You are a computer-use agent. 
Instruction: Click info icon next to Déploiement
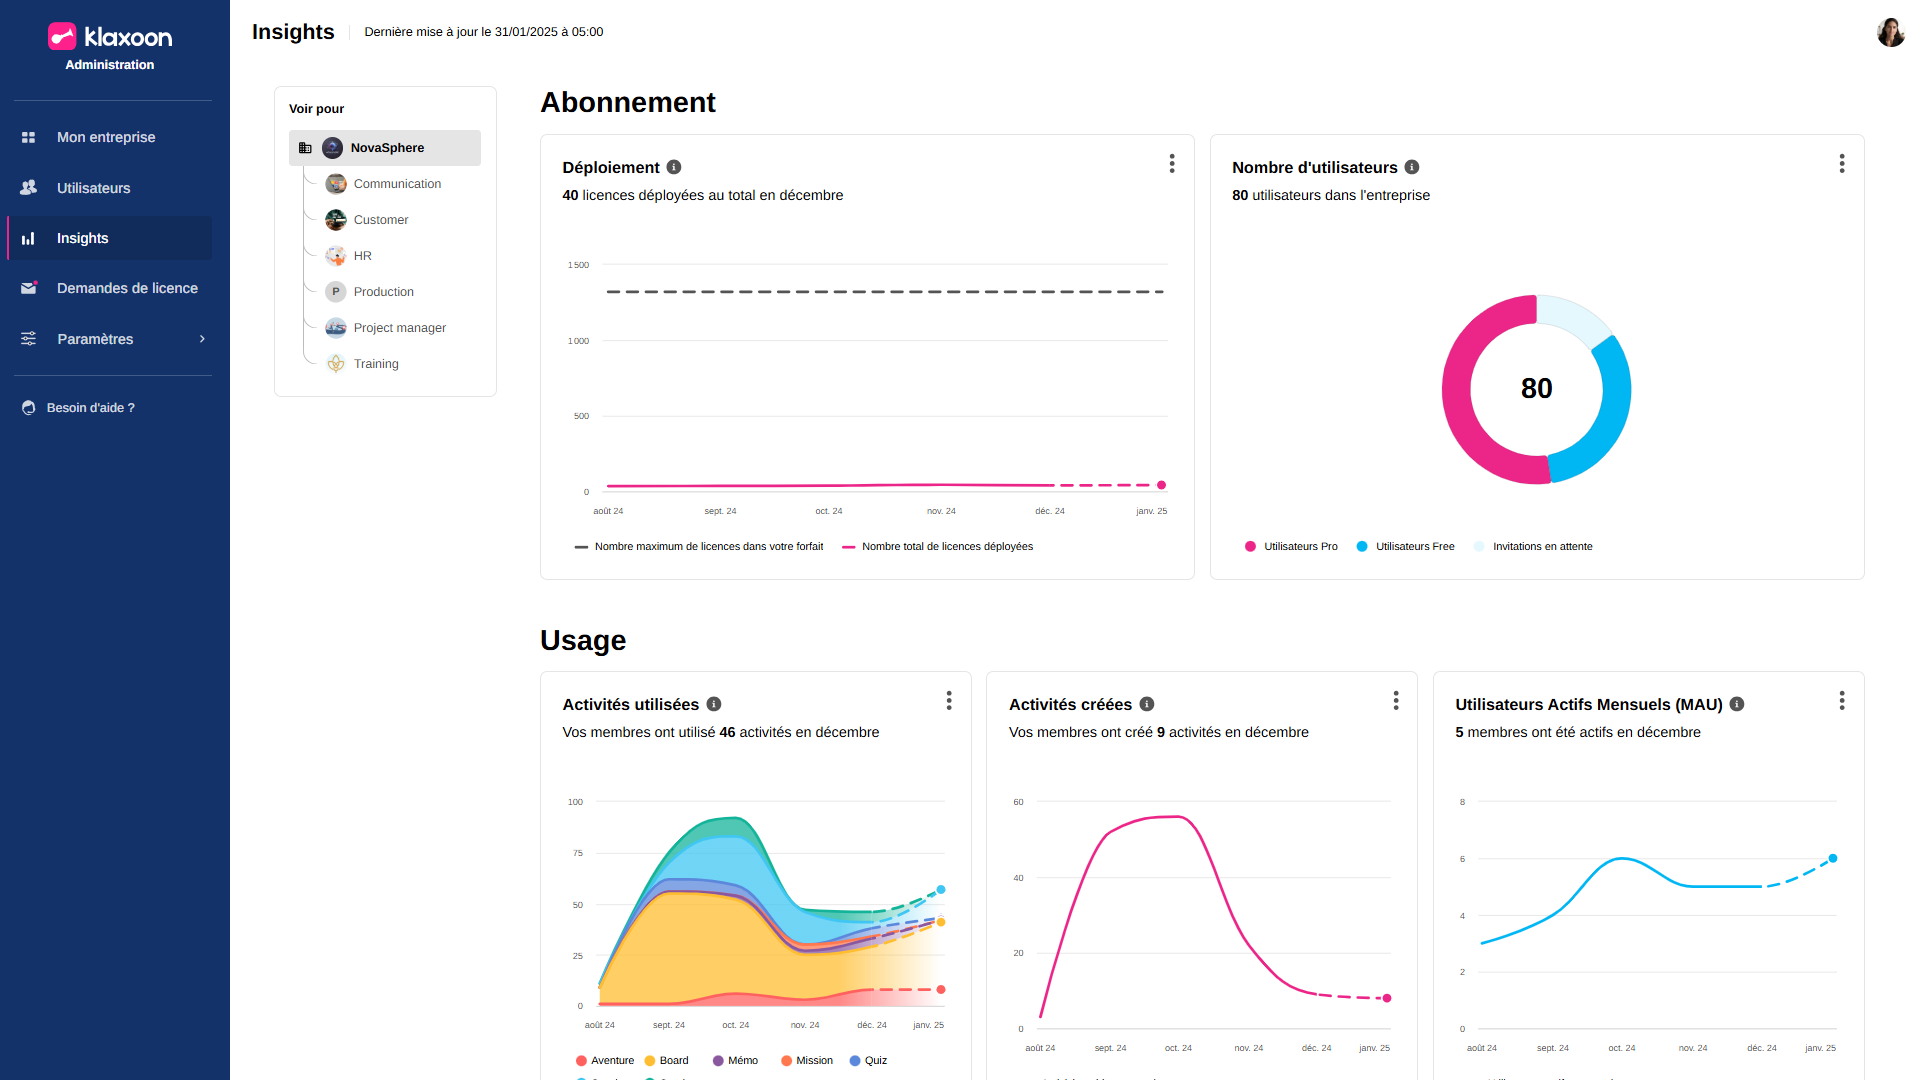[674, 167]
